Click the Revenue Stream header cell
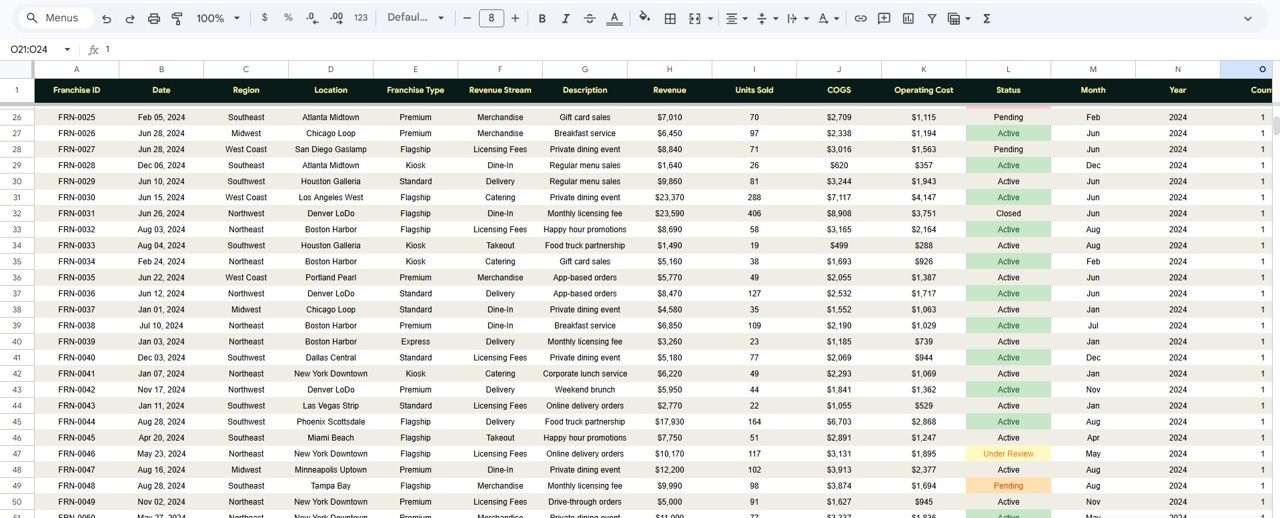Viewport: 1280px width, 518px height. click(500, 90)
